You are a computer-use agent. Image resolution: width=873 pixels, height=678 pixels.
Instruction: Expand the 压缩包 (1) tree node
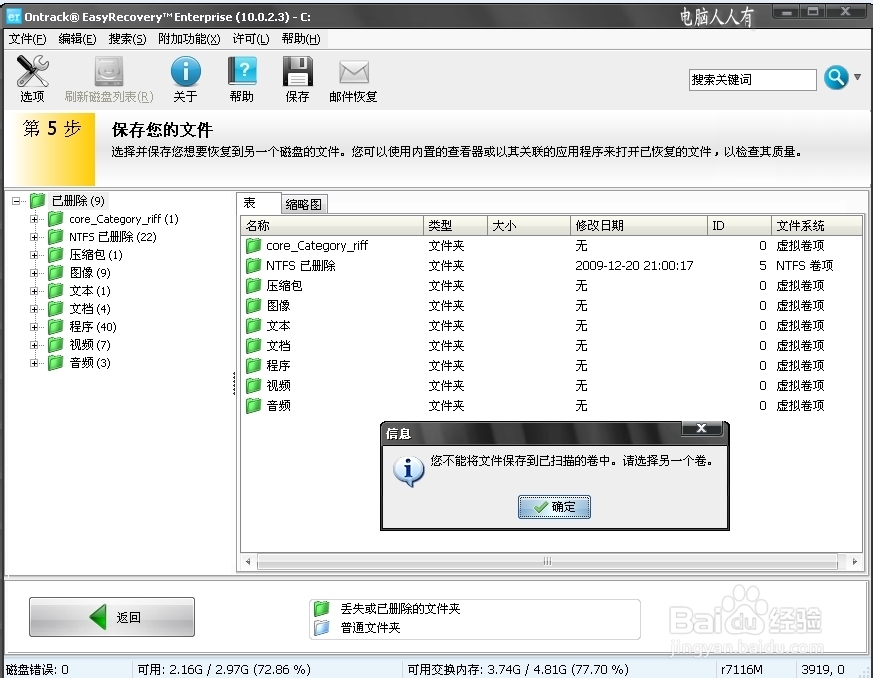(x=35, y=255)
